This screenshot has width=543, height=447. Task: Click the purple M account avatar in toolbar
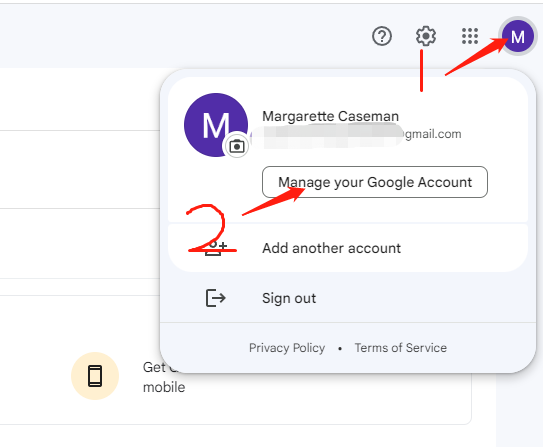click(518, 36)
